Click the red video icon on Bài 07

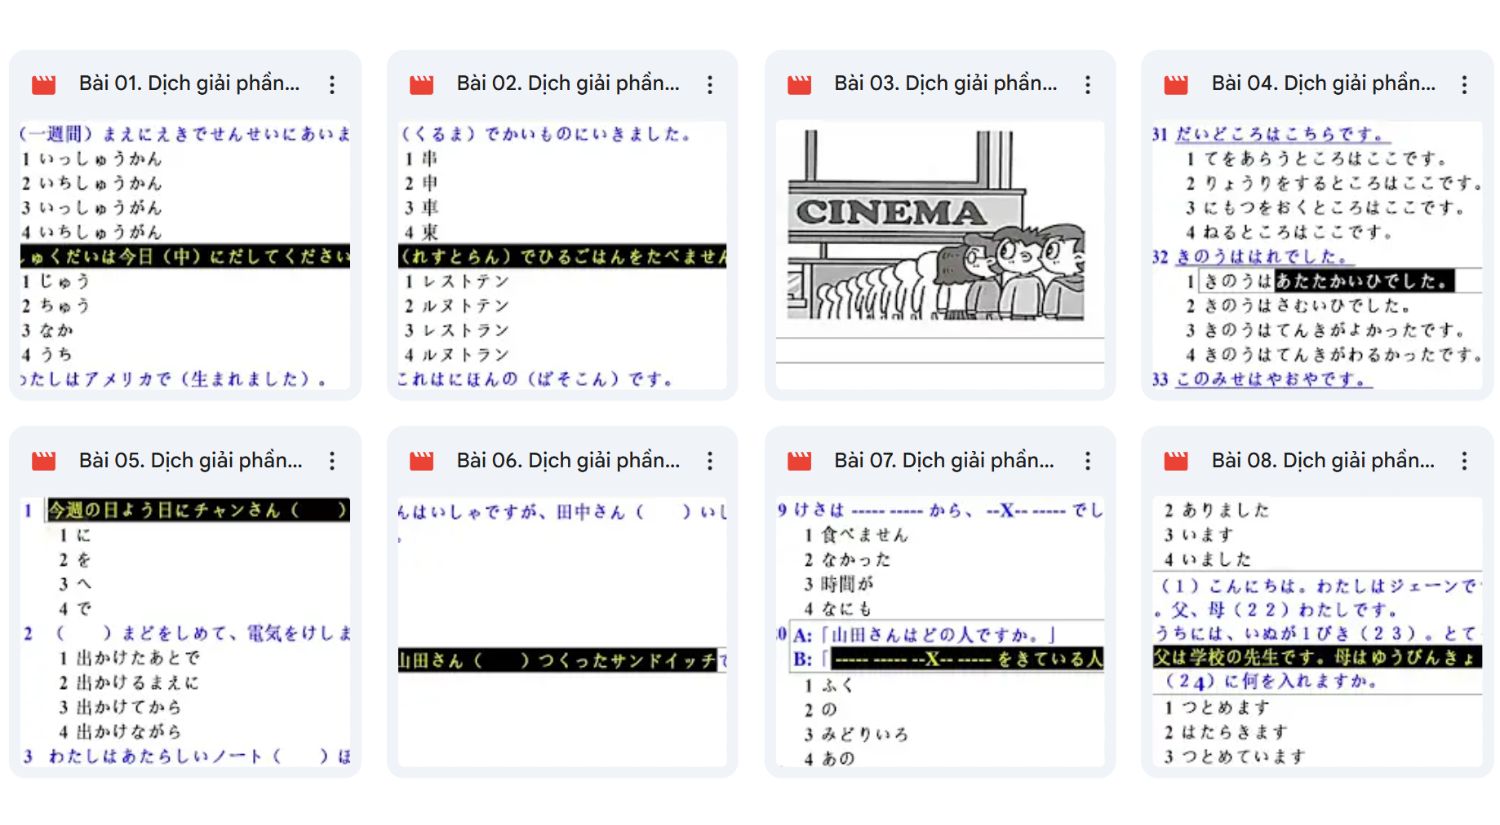[797, 461]
